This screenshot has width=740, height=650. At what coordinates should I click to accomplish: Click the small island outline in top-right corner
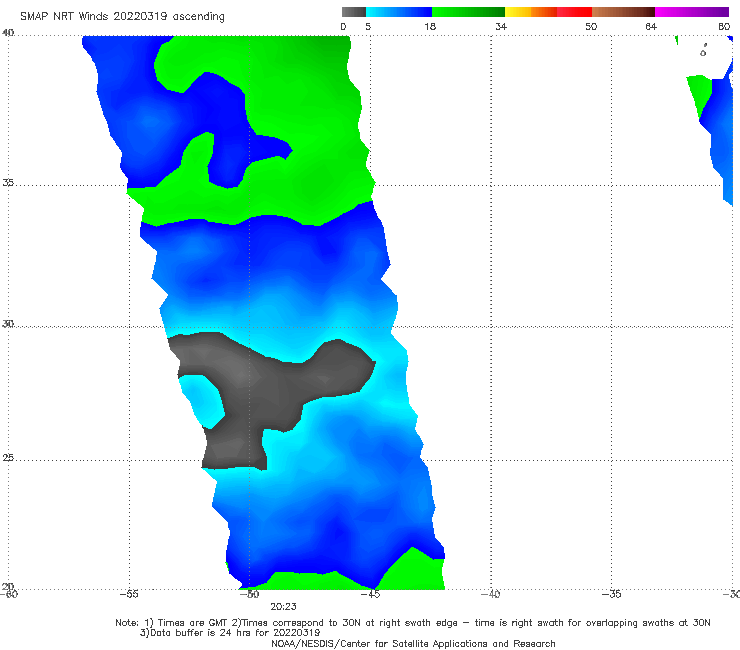coord(703,51)
